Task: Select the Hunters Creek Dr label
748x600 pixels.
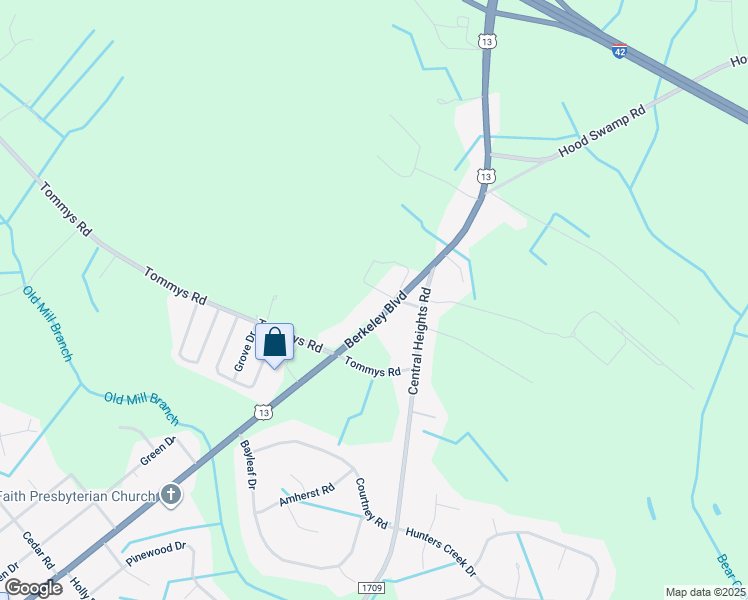Action: pyautogui.click(x=441, y=552)
